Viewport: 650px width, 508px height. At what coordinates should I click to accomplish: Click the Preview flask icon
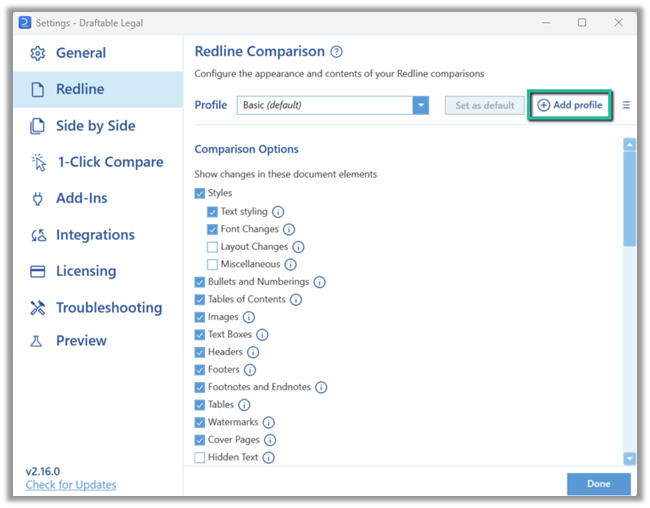pos(36,341)
